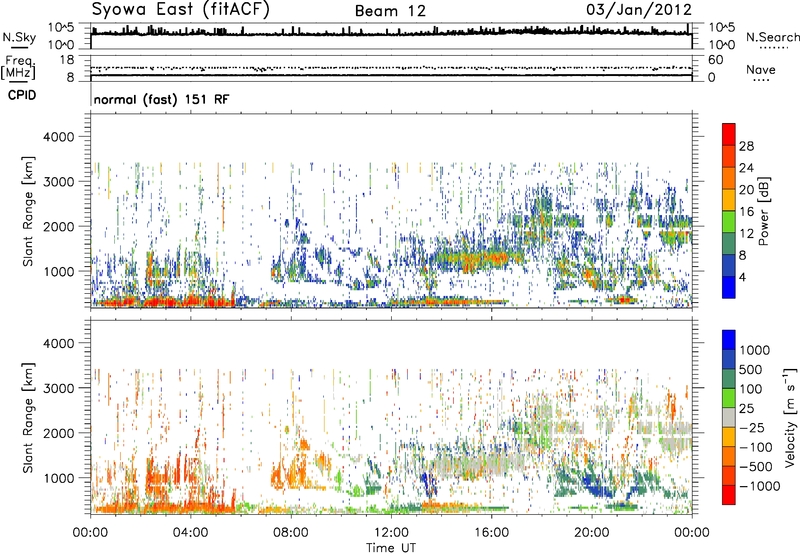The image size is (800, 554).
Task: Click the '60' Nave axis tick
Action: coord(715,60)
